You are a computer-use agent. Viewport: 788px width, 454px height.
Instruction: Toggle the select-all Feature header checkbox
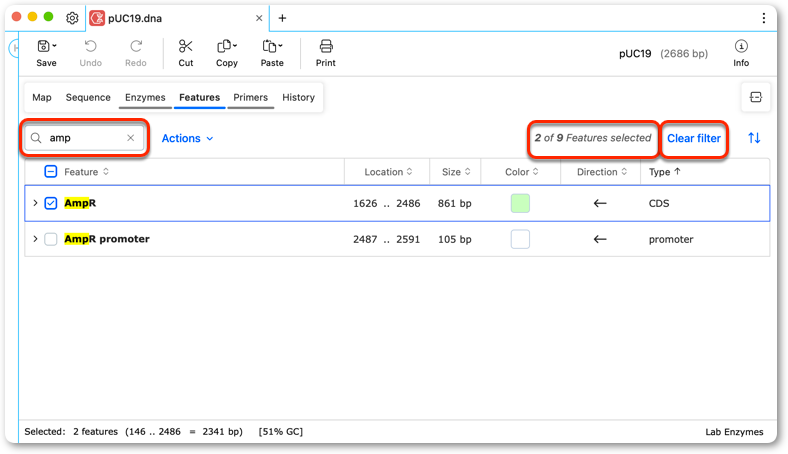pyautogui.click(x=51, y=171)
